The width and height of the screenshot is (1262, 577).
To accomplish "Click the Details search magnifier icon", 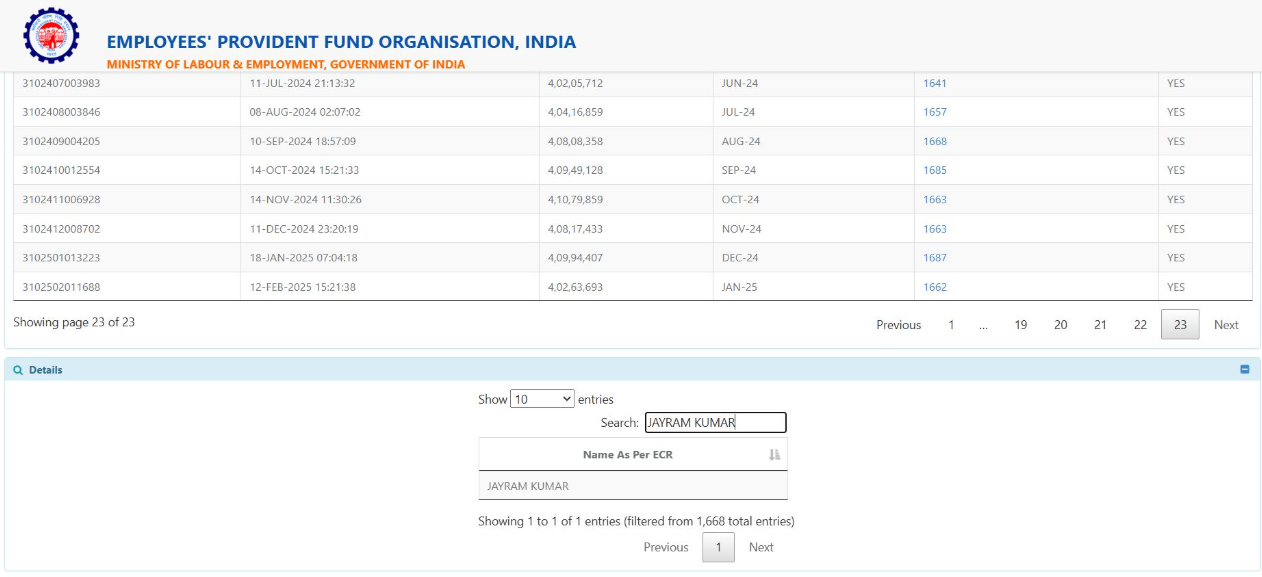I will pos(18,370).
